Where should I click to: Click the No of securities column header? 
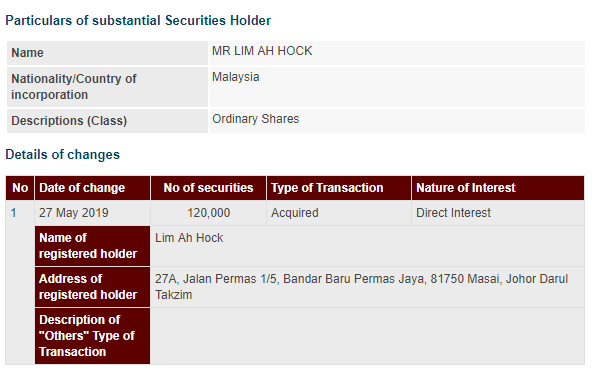click(x=209, y=188)
